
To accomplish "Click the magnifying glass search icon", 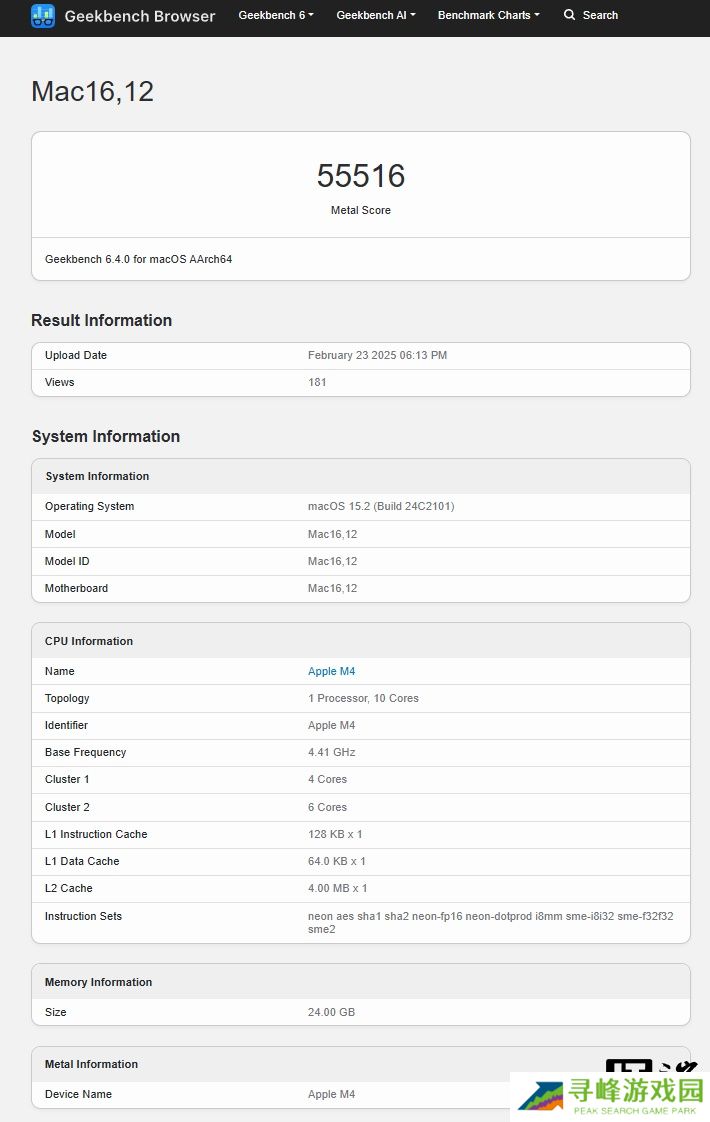I will click(x=570, y=15).
